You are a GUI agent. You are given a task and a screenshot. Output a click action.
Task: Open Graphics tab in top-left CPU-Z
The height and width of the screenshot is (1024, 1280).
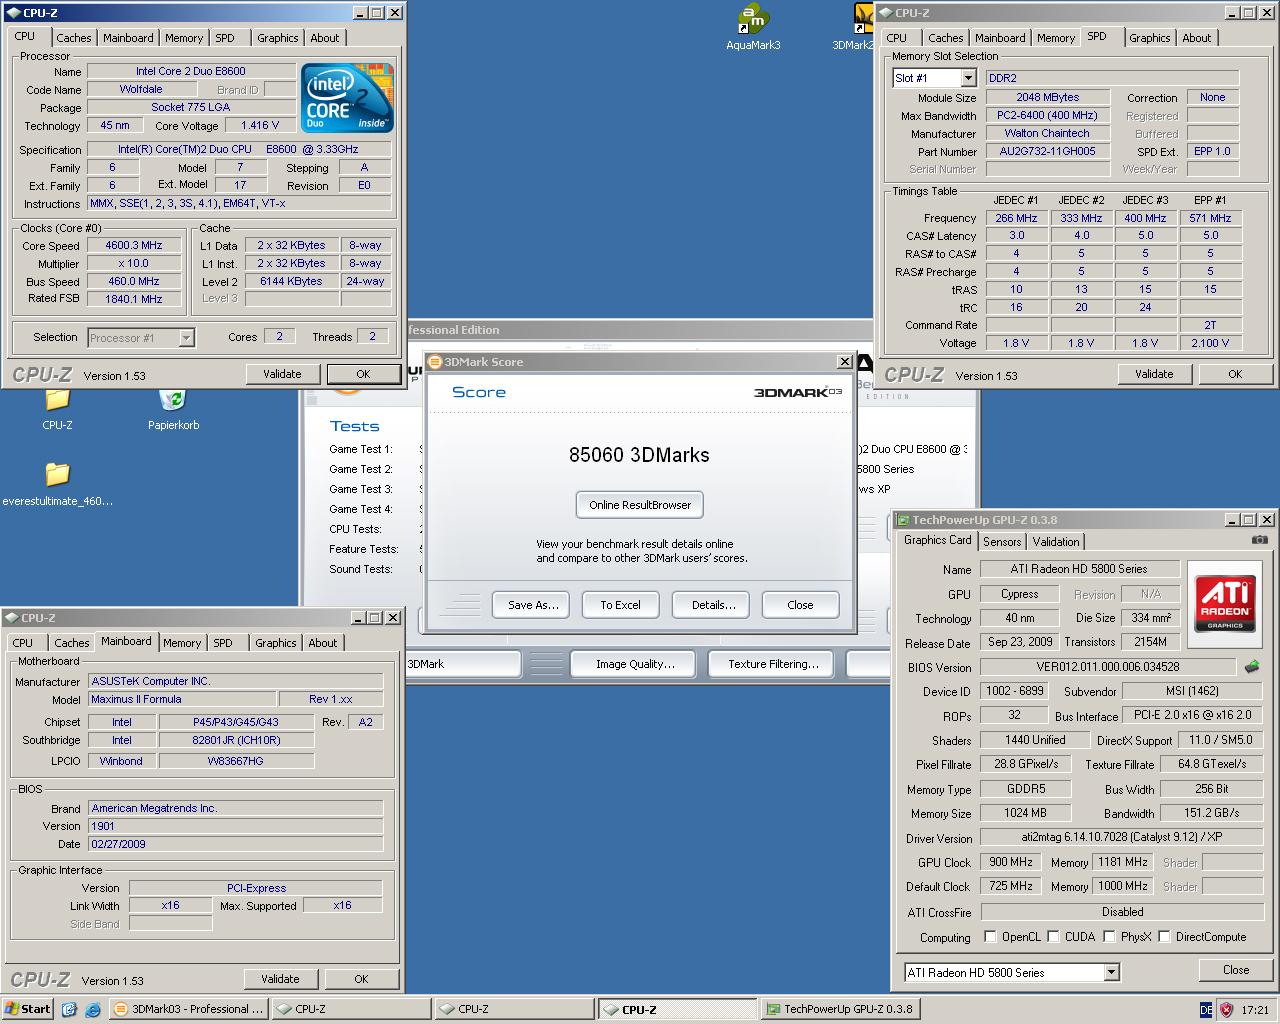coord(277,38)
